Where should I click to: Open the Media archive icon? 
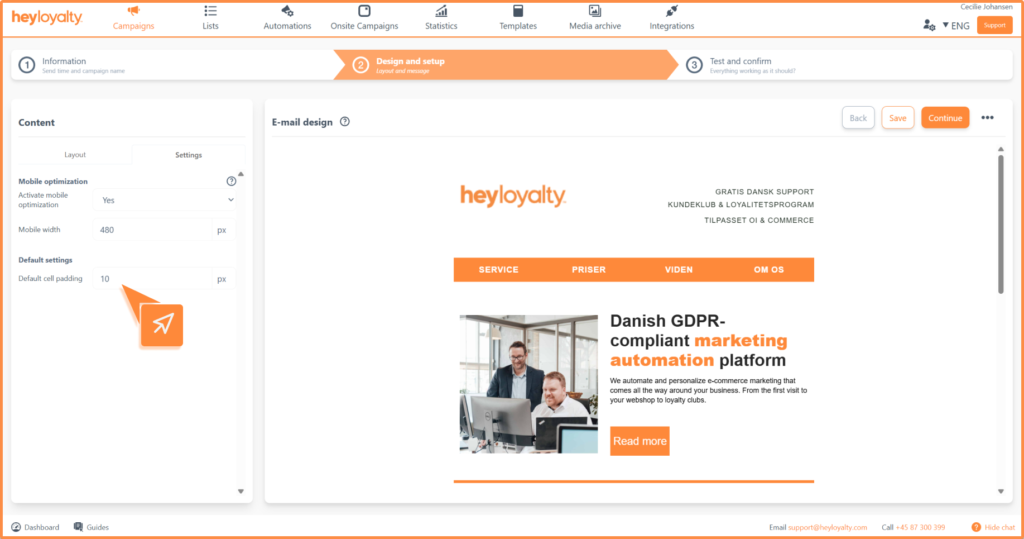[x=595, y=11]
